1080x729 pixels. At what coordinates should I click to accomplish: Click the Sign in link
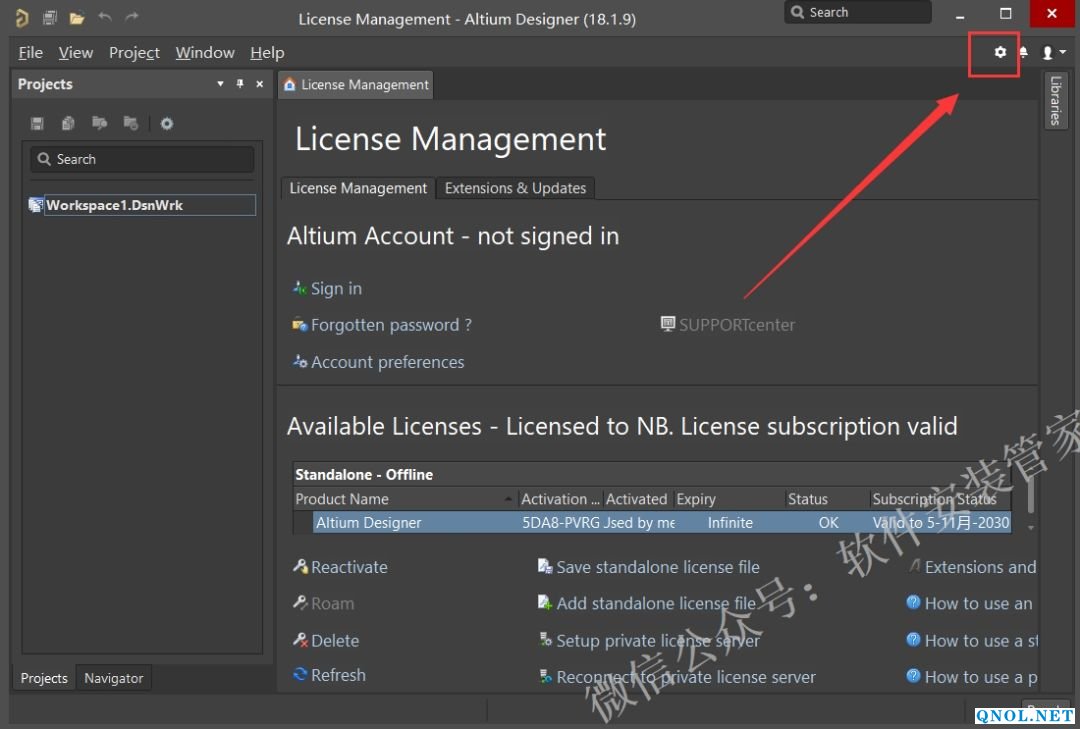coord(336,288)
